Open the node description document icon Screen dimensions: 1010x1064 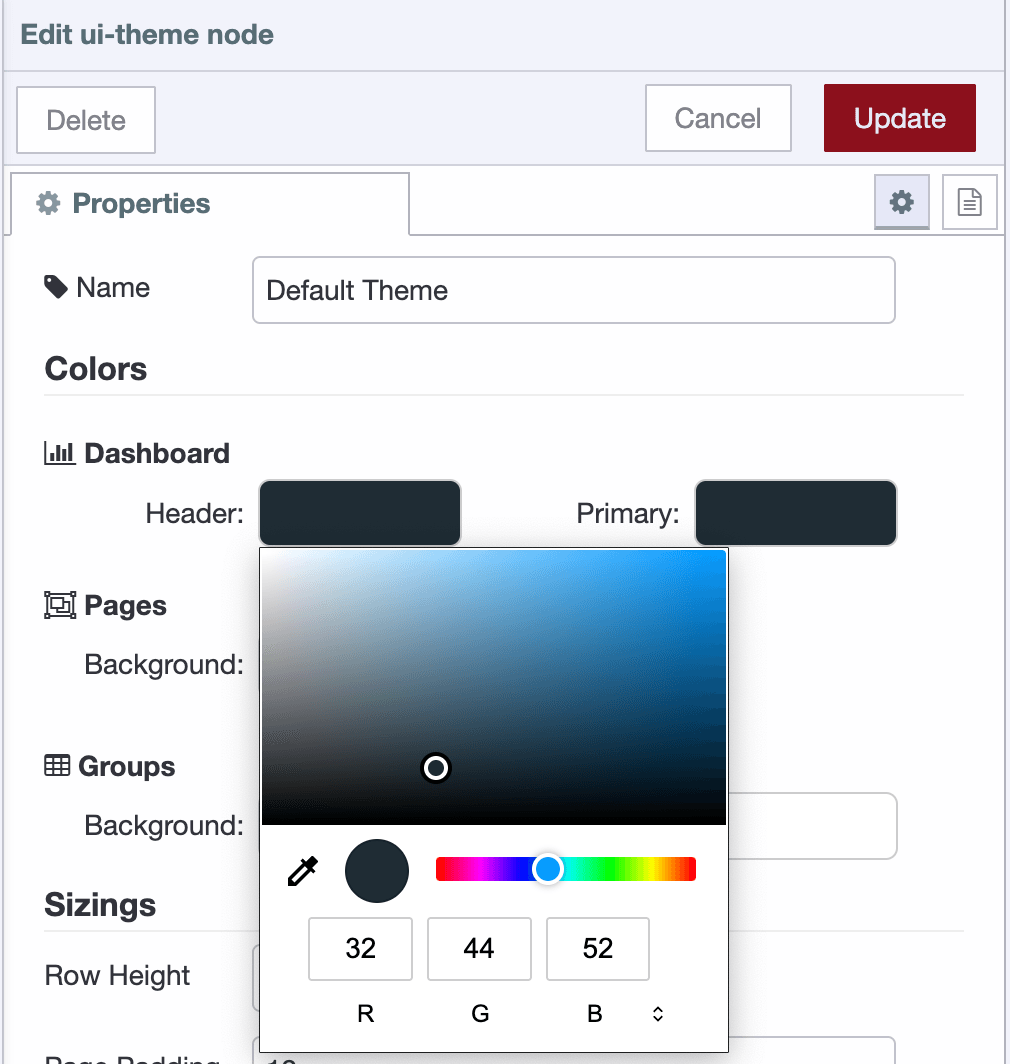pos(969,202)
